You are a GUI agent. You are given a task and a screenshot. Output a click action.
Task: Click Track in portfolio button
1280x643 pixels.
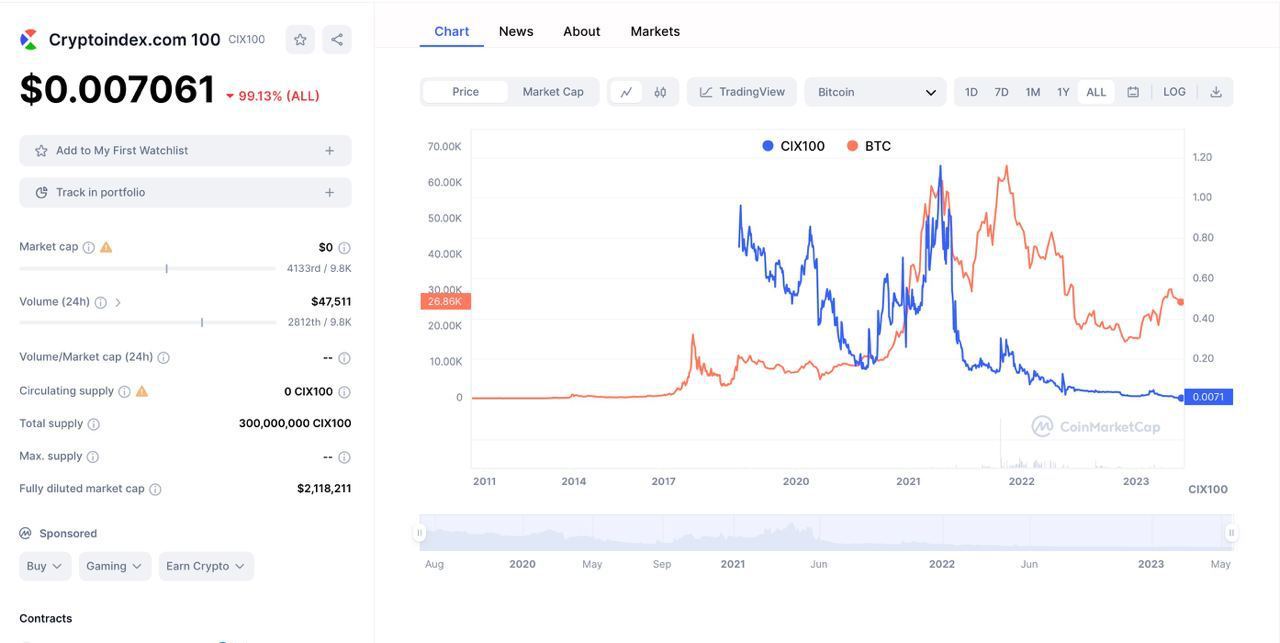tap(185, 192)
